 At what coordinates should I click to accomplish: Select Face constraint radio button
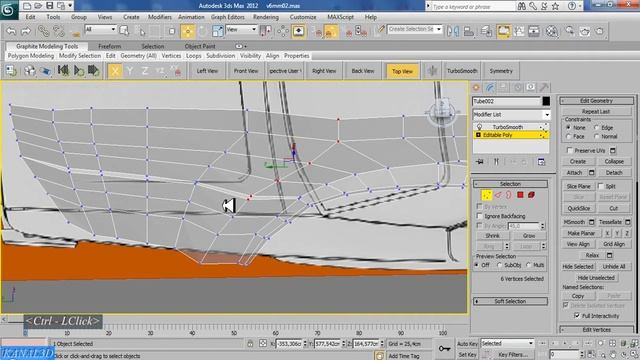tap(569, 136)
